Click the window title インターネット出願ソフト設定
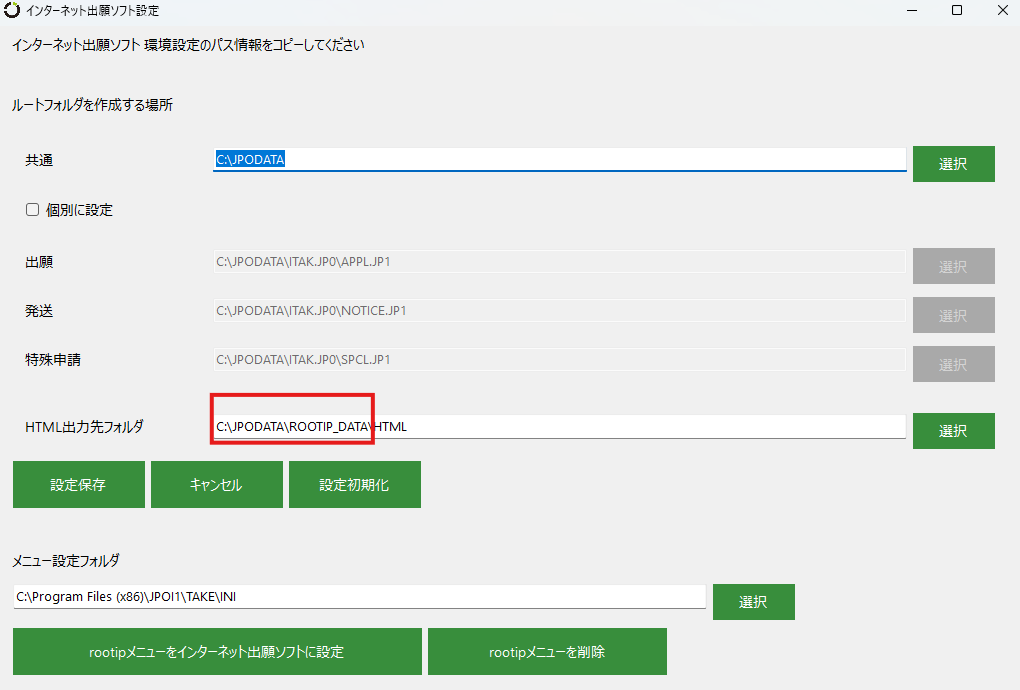 (92, 10)
